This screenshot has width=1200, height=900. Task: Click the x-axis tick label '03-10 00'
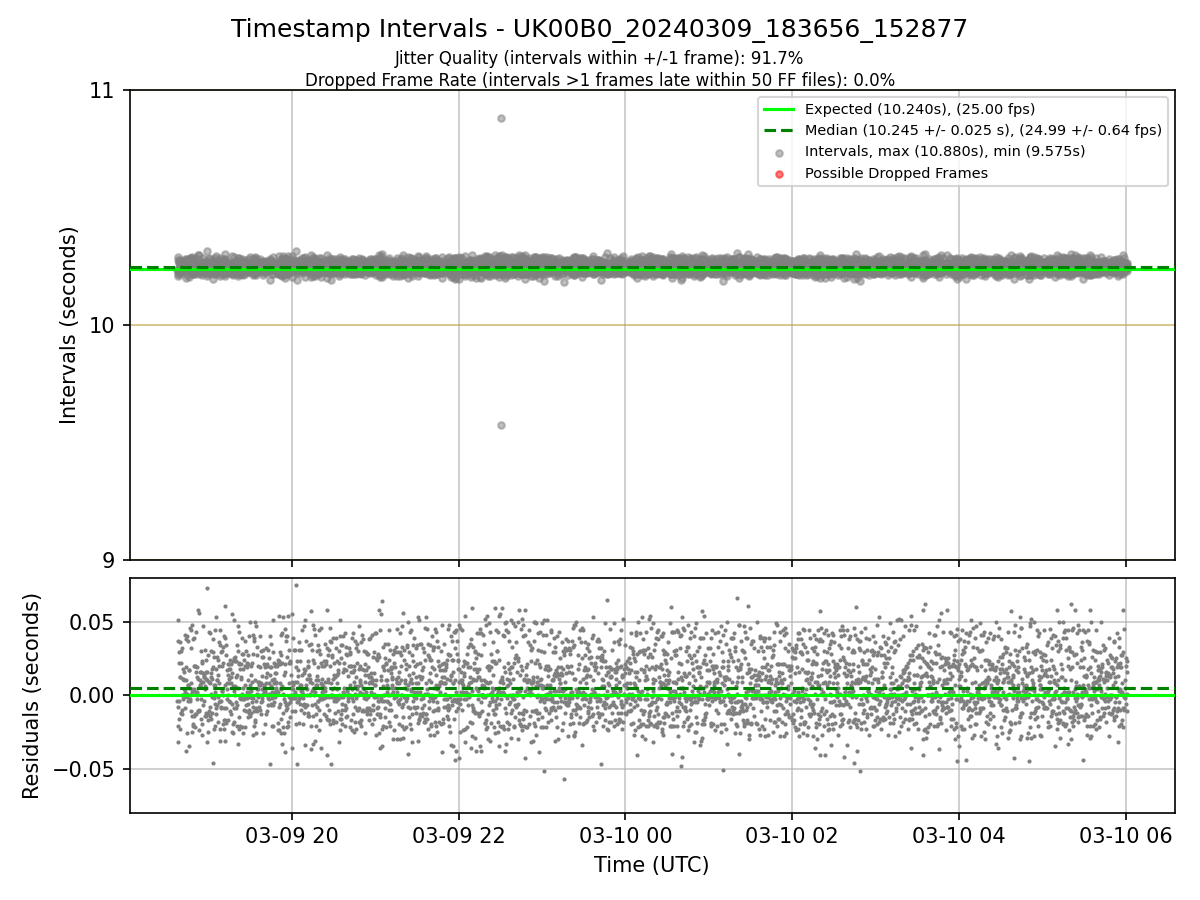(x=625, y=835)
